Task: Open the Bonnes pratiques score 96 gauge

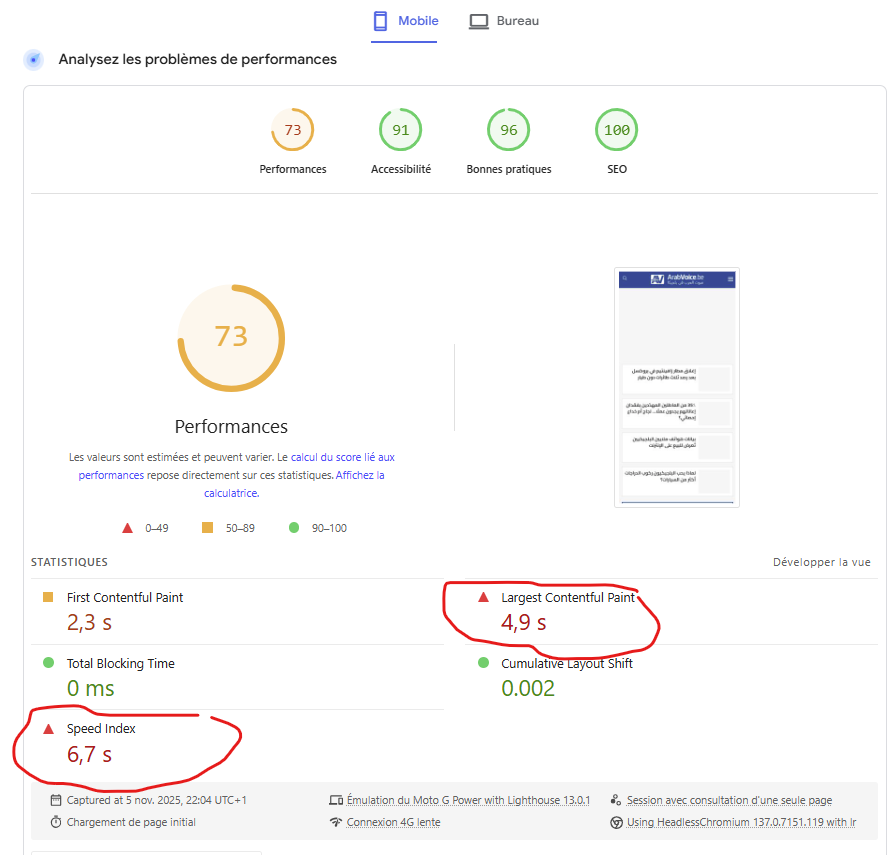Action: pos(508,130)
